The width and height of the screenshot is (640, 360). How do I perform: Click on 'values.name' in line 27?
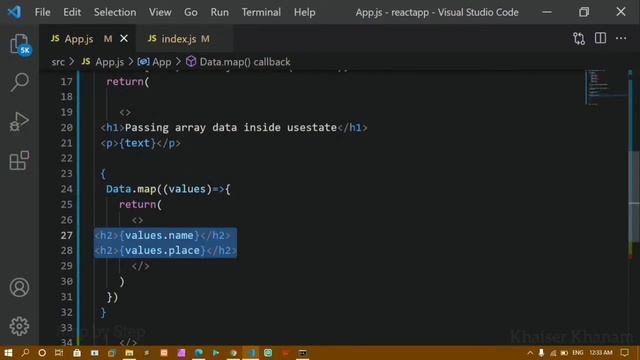[159, 236]
